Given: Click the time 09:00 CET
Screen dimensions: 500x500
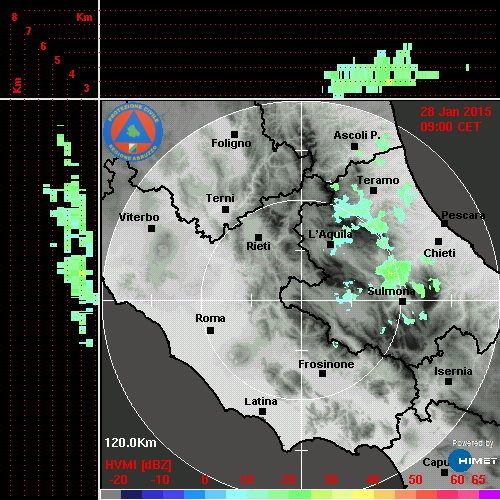Looking at the screenshot, I should (x=450, y=126).
